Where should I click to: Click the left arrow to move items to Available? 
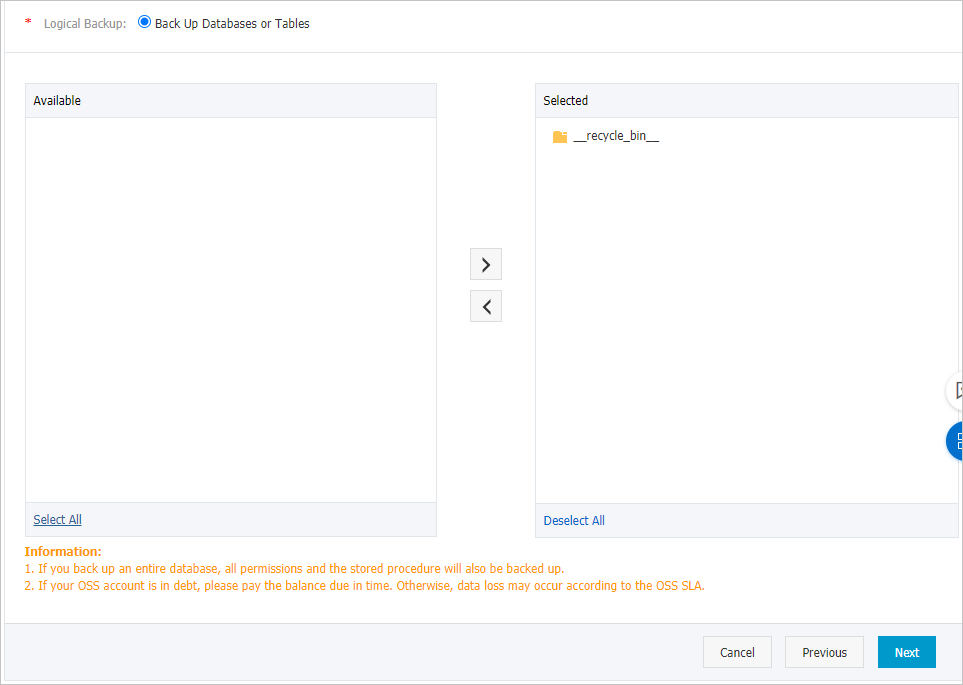pos(486,306)
